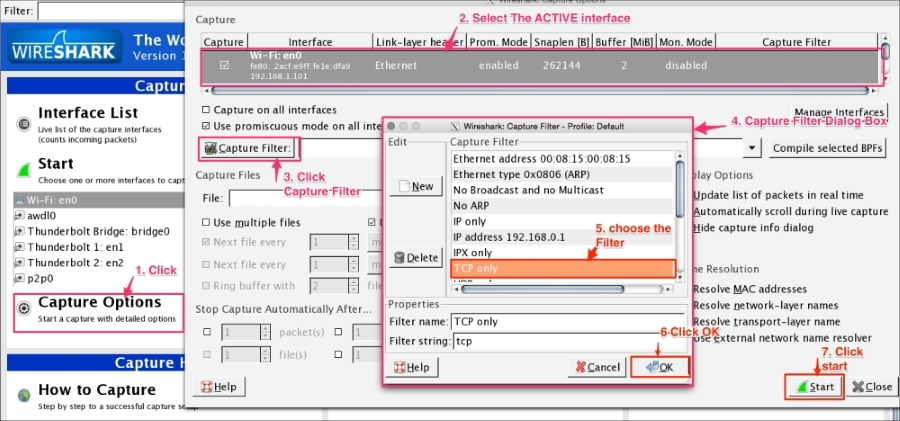Click the first Next file every stepper
The width and height of the screenshot is (900, 421).
click(354, 242)
